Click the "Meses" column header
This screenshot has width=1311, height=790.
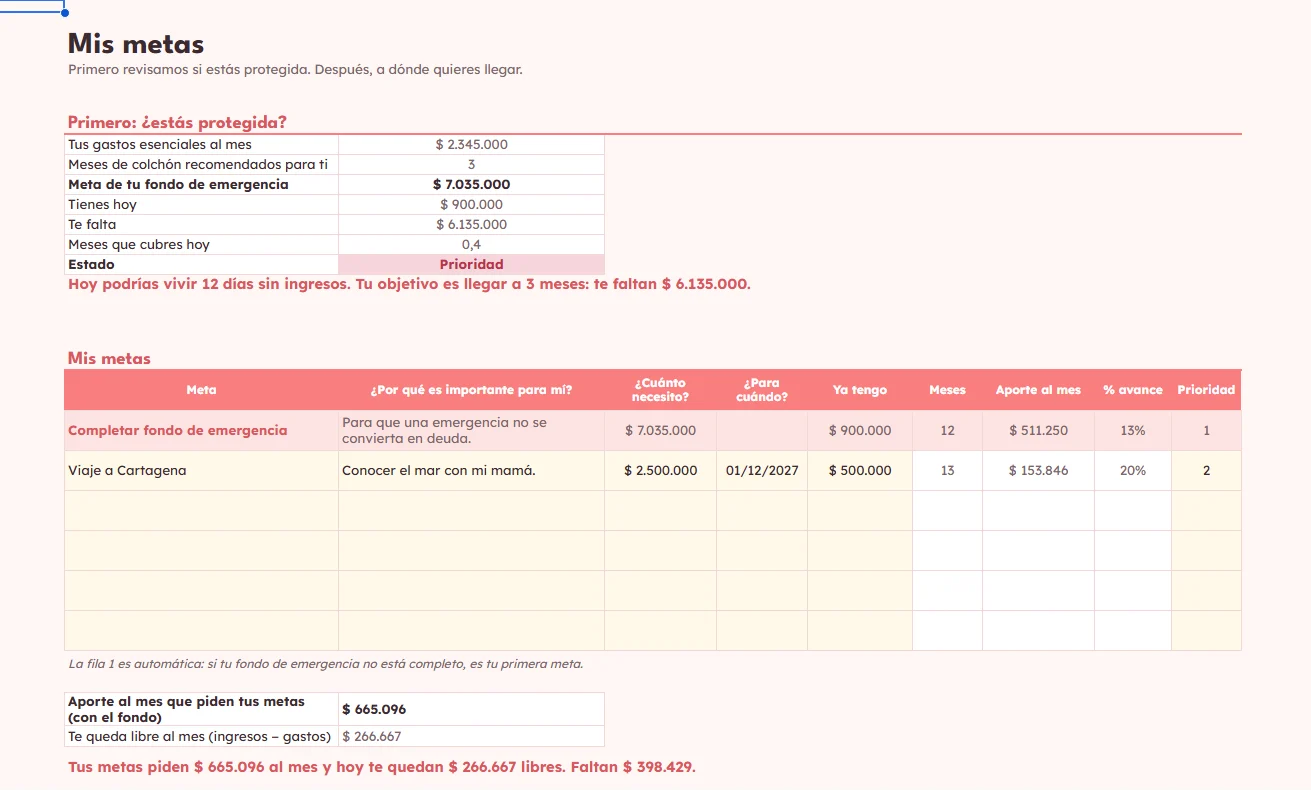click(x=948, y=390)
